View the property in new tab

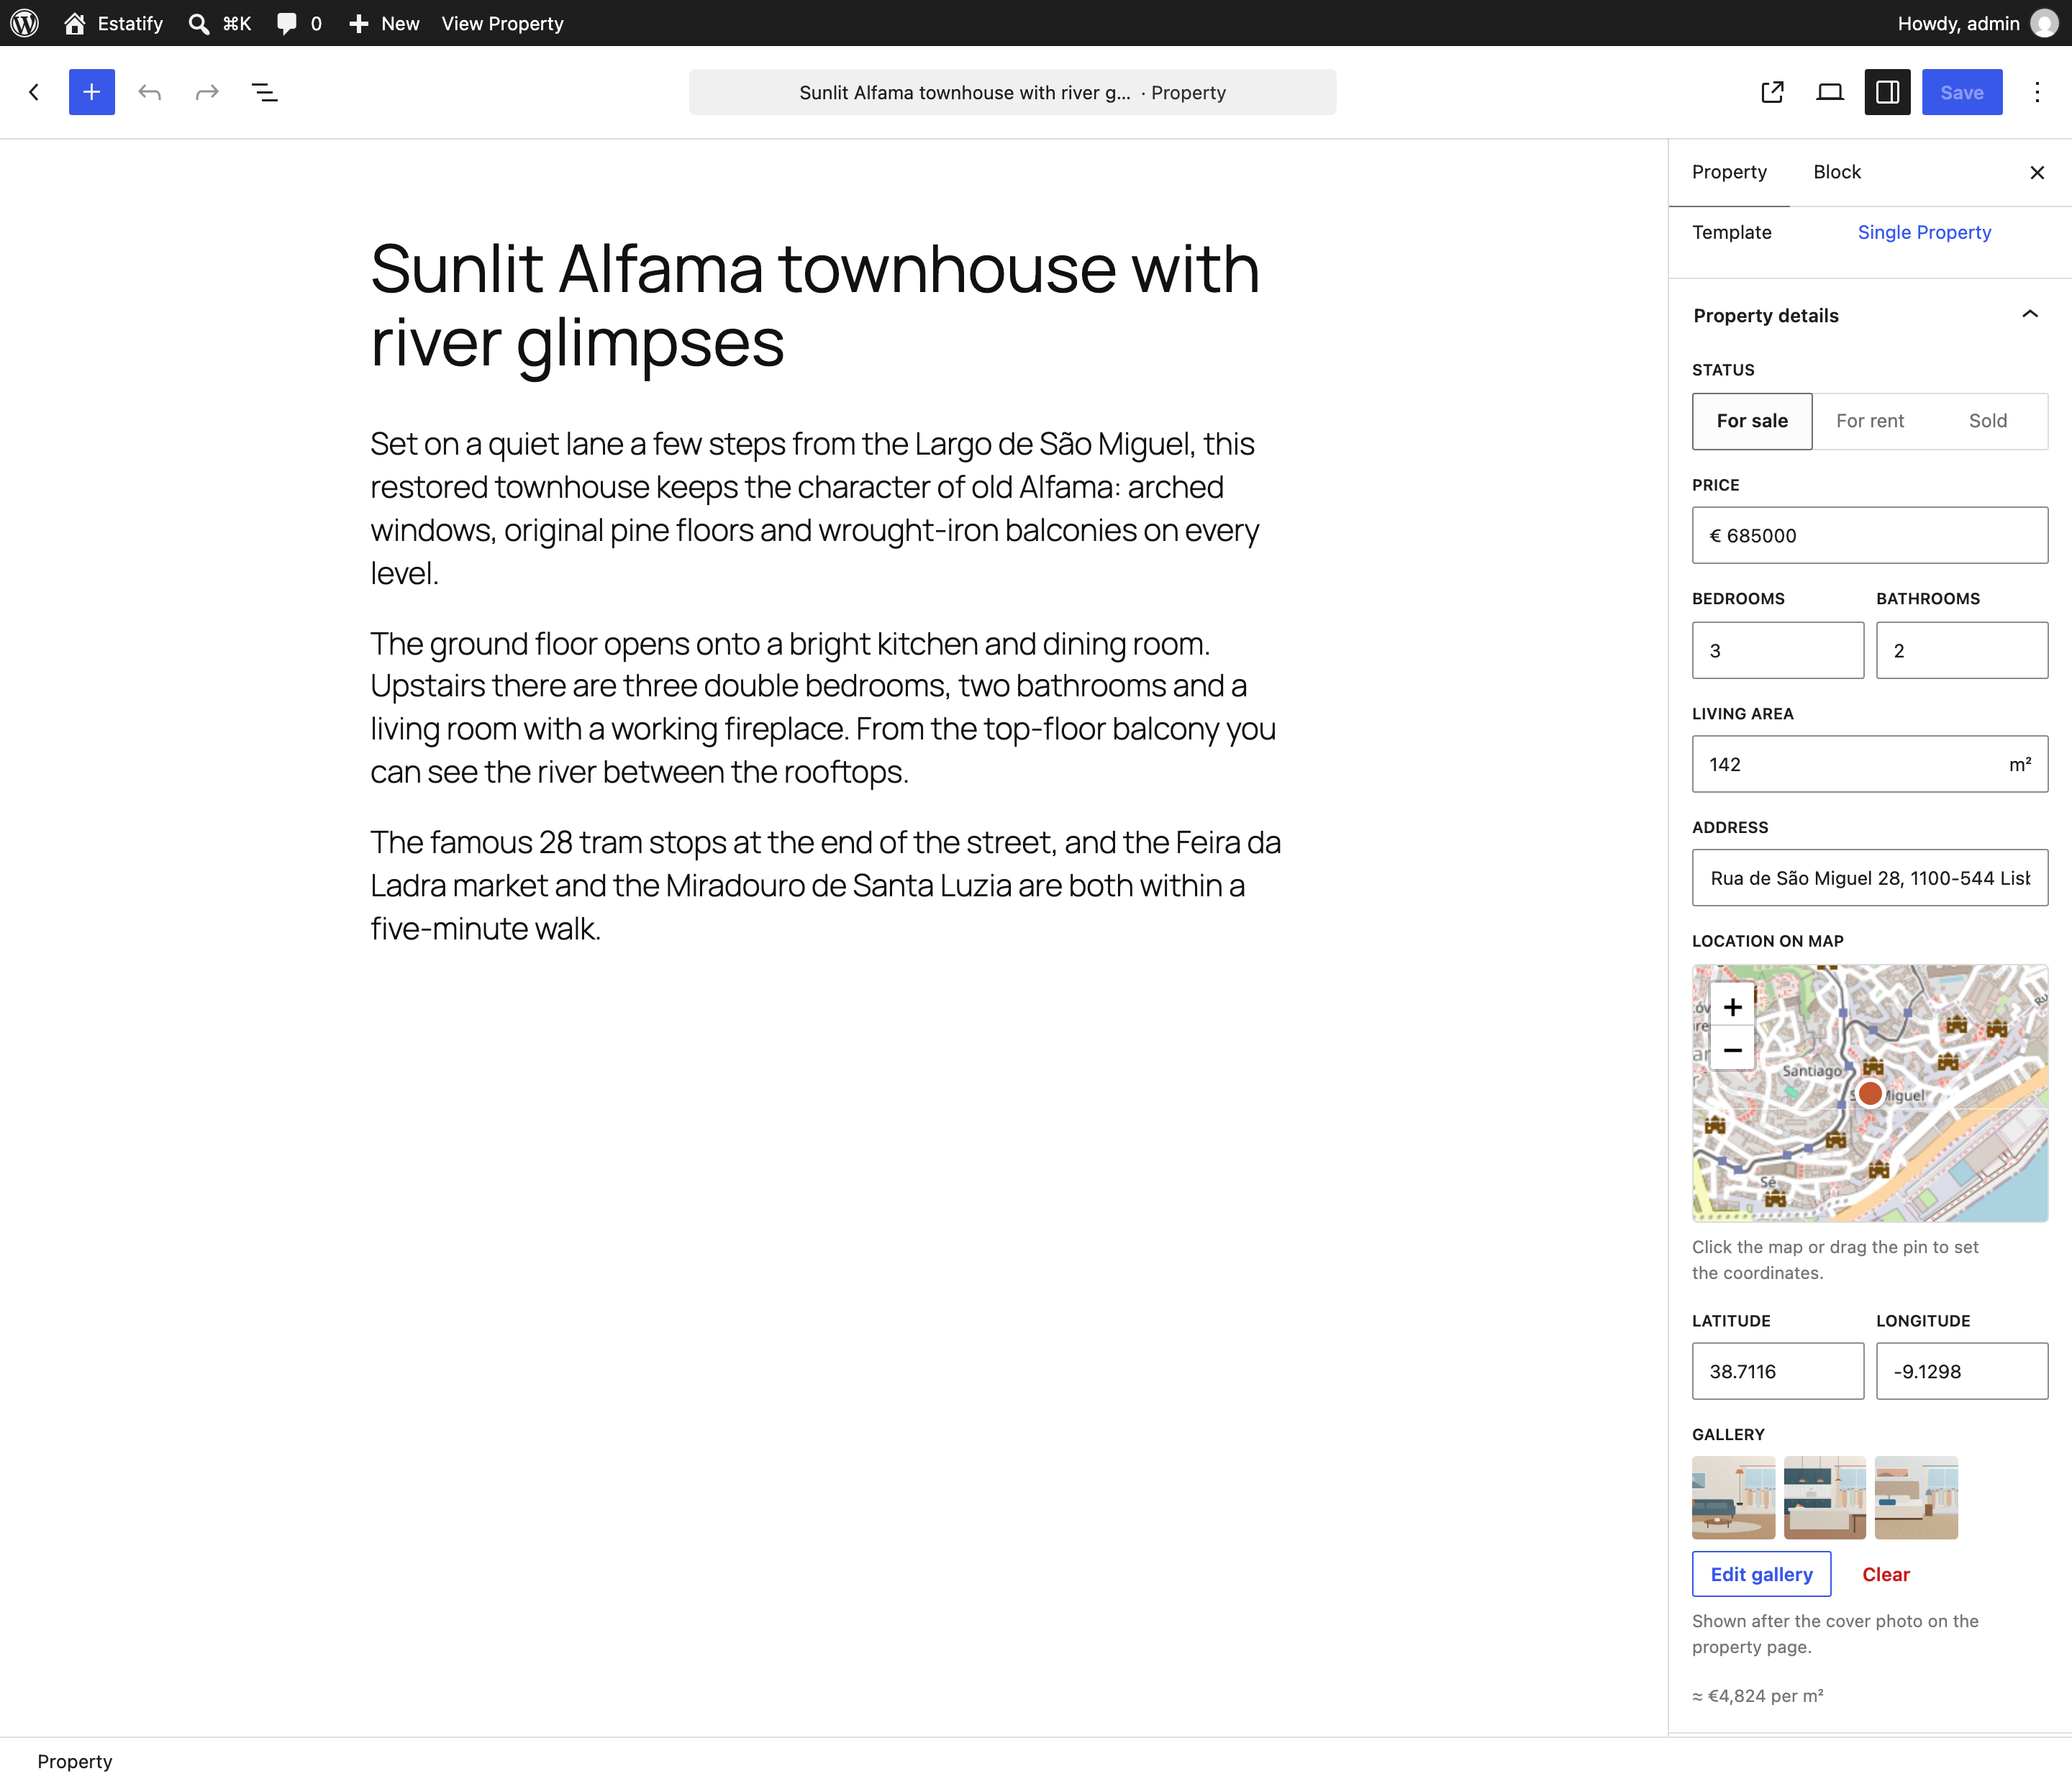(x=1773, y=92)
